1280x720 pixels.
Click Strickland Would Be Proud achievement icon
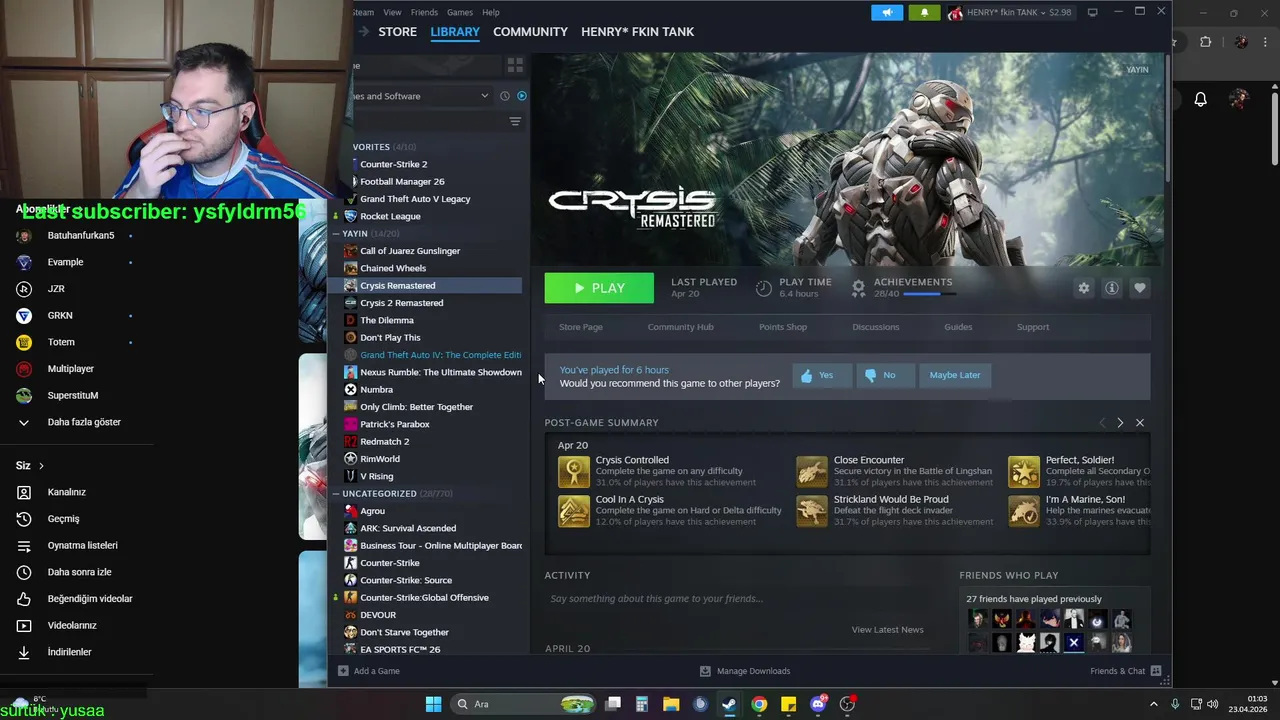(x=812, y=511)
